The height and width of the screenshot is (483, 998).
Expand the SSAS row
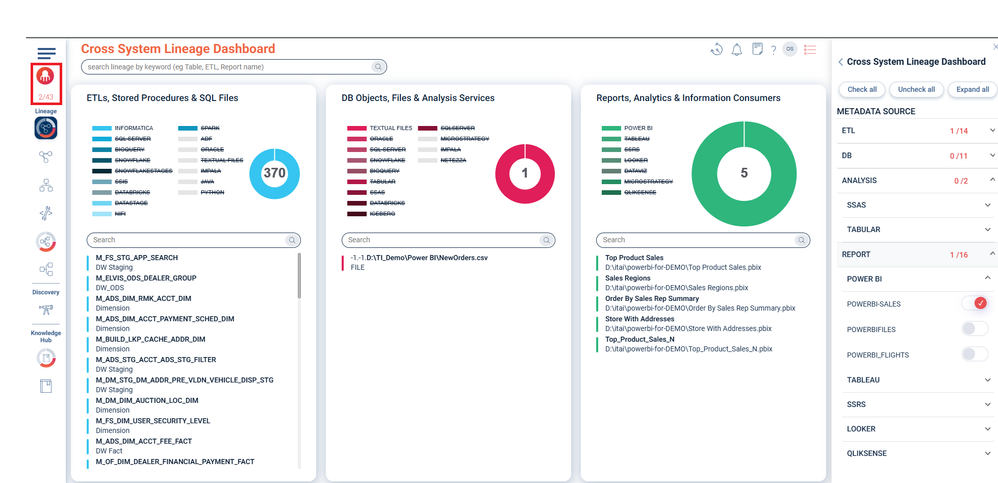(x=916, y=205)
